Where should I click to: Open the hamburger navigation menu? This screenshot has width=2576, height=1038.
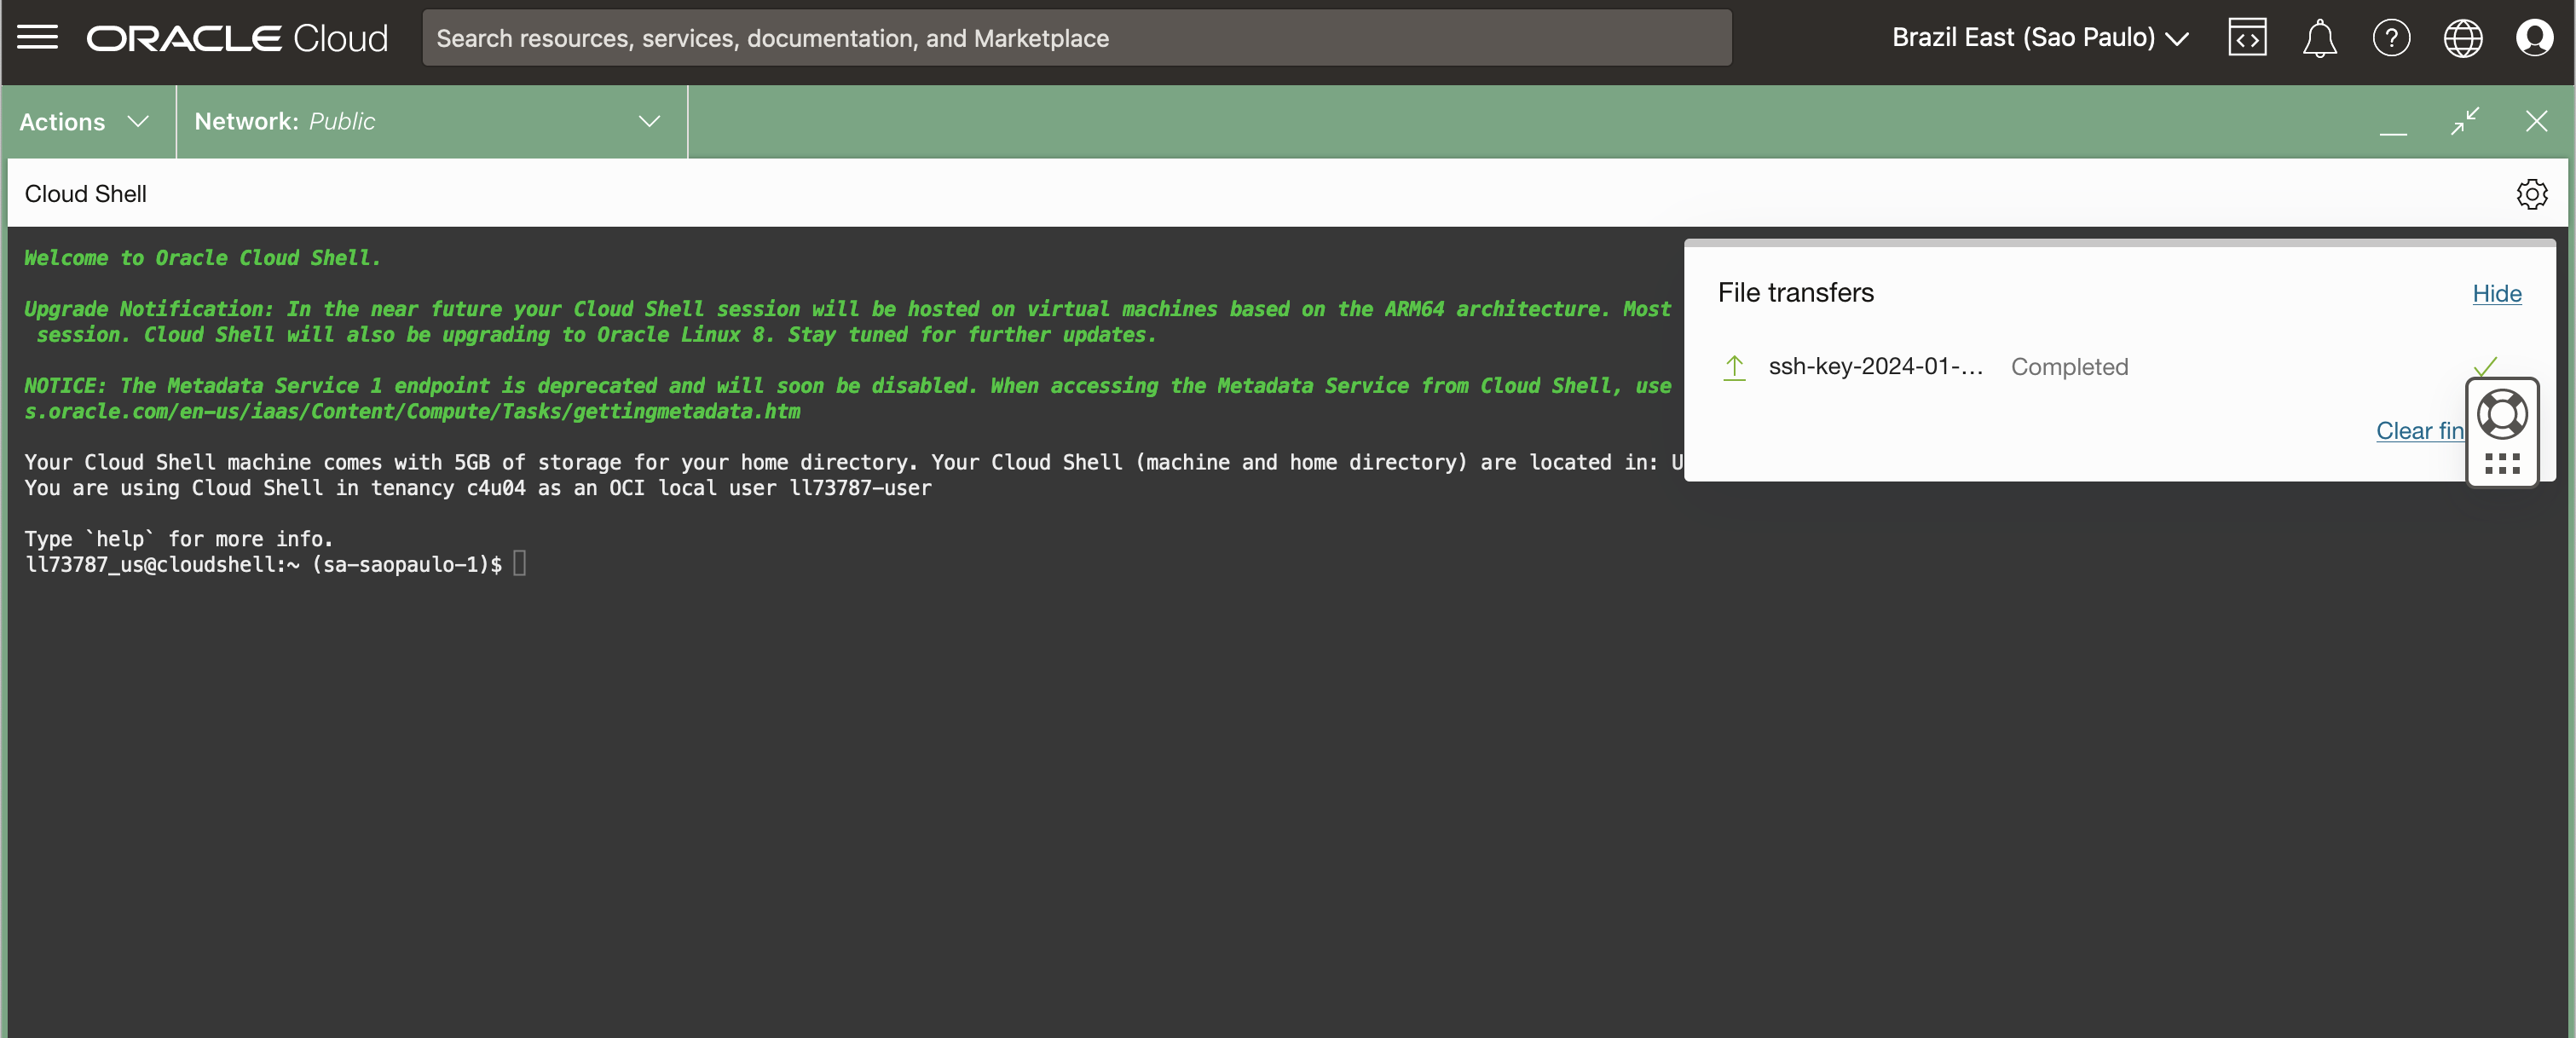tap(38, 38)
